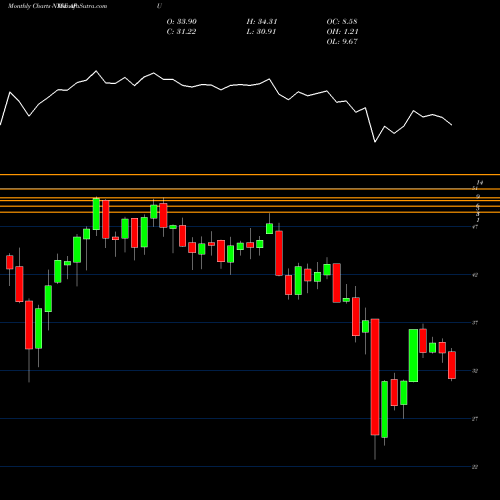Click the low price value L: 30.91

point(261,32)
